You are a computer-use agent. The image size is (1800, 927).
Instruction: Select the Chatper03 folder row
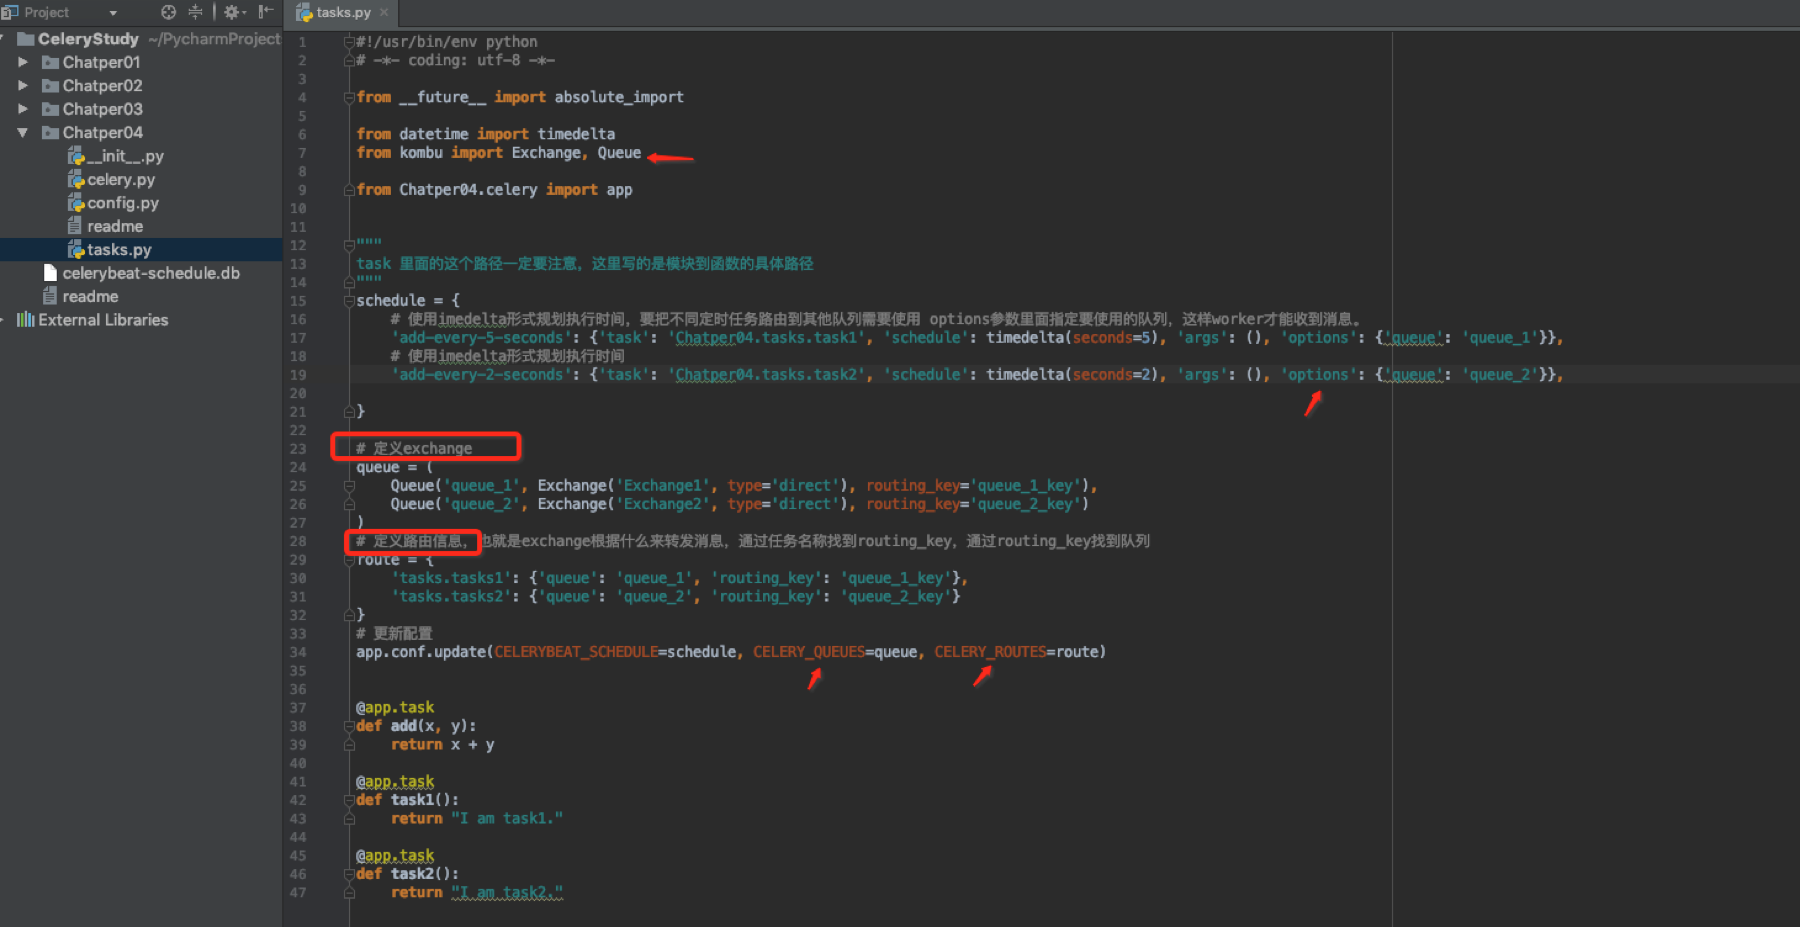(141, 109)
